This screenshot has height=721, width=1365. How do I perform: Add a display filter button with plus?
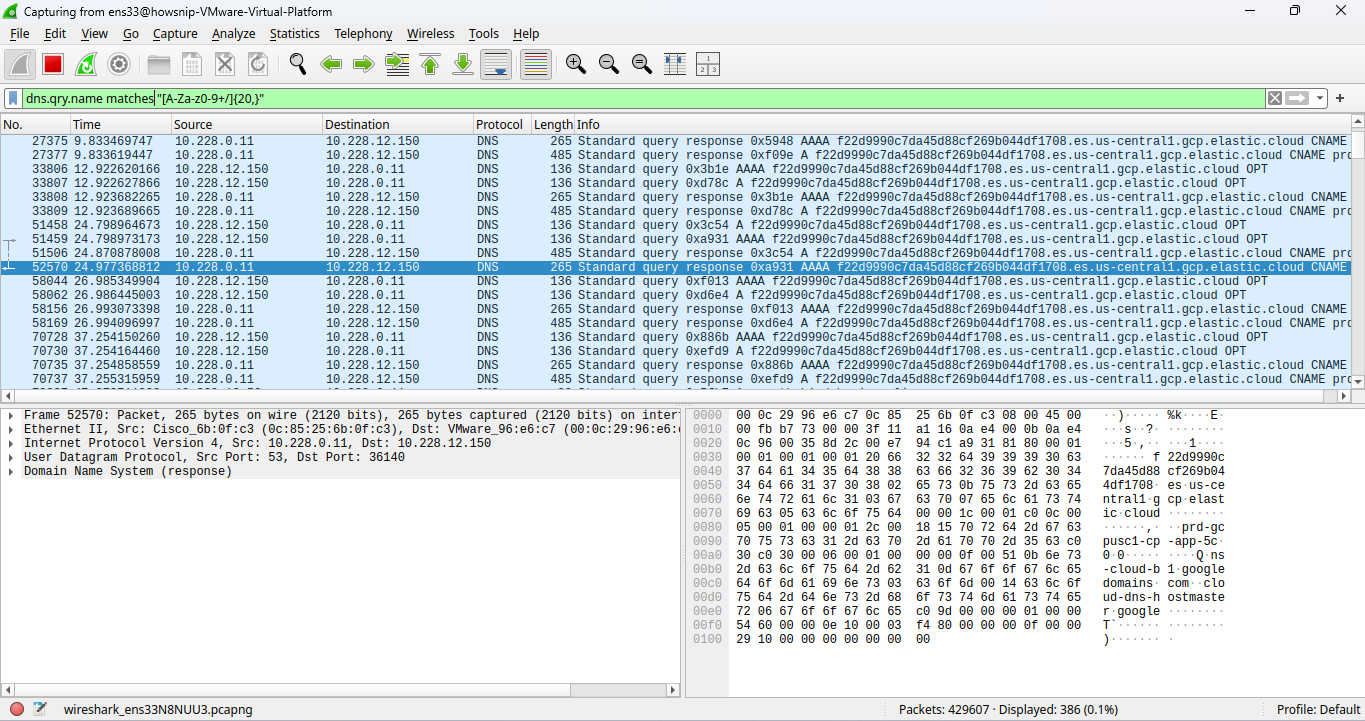coord(1340,98)
